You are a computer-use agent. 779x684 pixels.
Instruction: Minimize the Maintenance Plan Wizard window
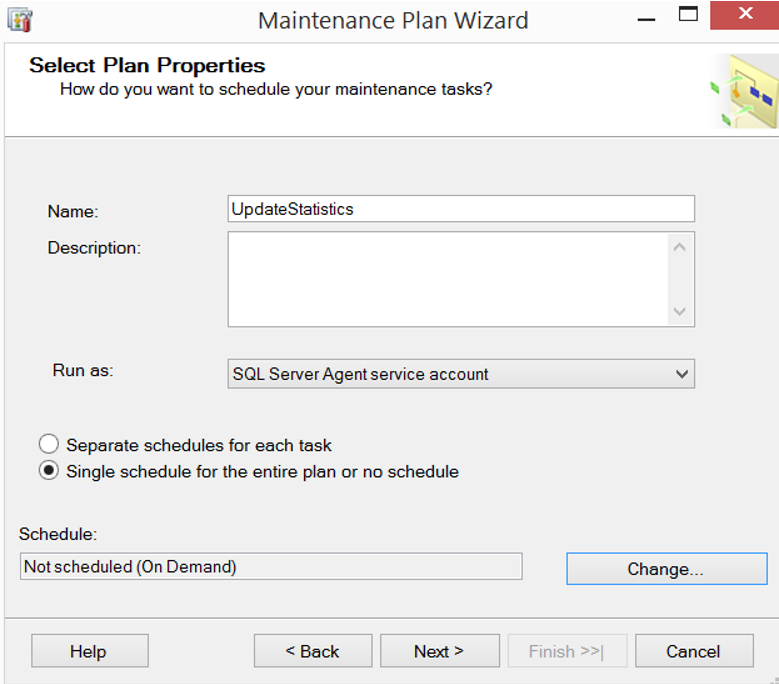[x=646, y=19]
